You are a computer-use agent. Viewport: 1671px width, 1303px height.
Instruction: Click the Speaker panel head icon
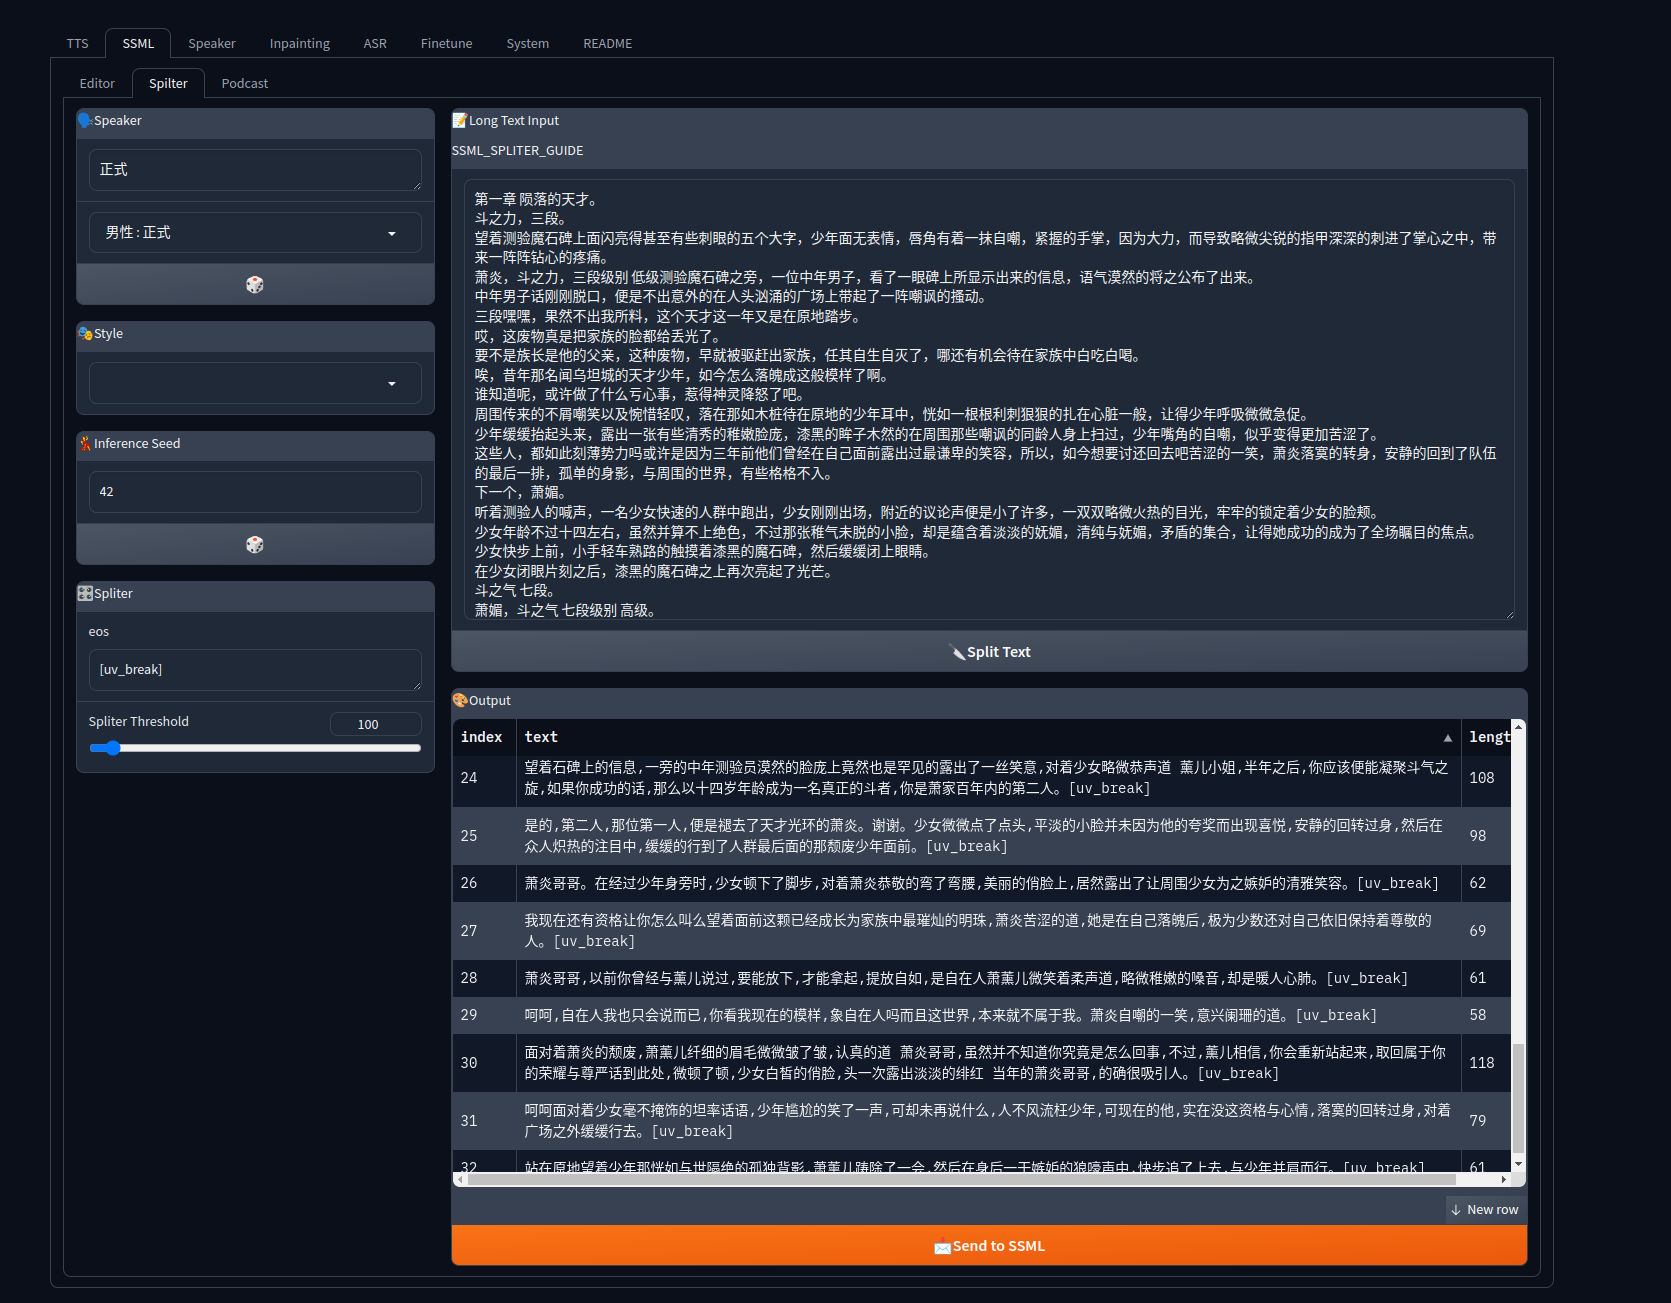pyautogui.click(x=85, y=120)
